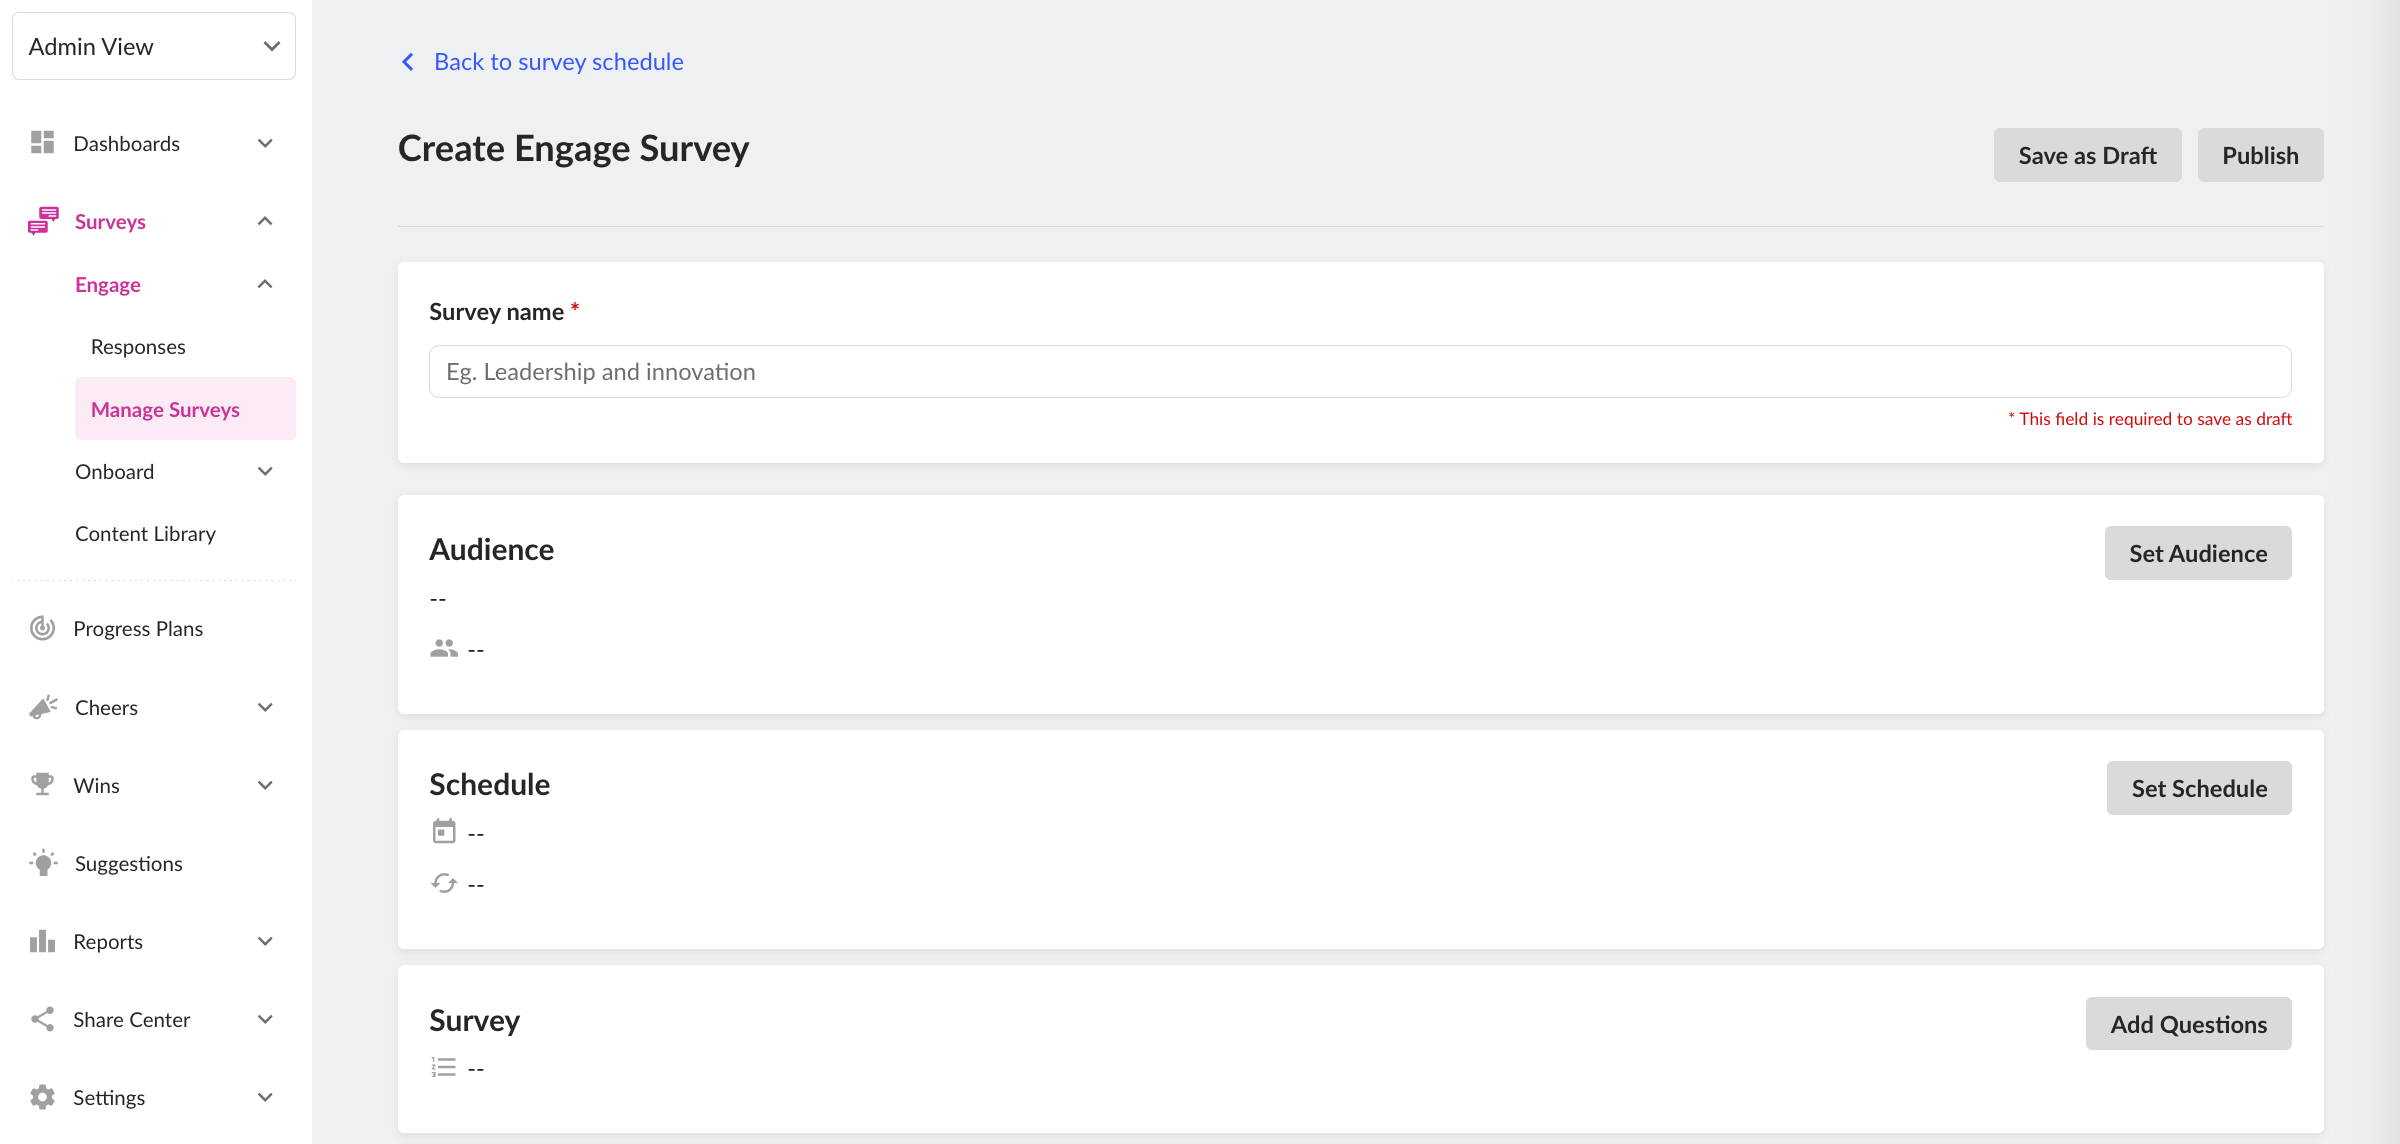This screenshot has height=1144, width=2400.
Task: Expand the Cheers menu chevron
Action: (265, 707)
